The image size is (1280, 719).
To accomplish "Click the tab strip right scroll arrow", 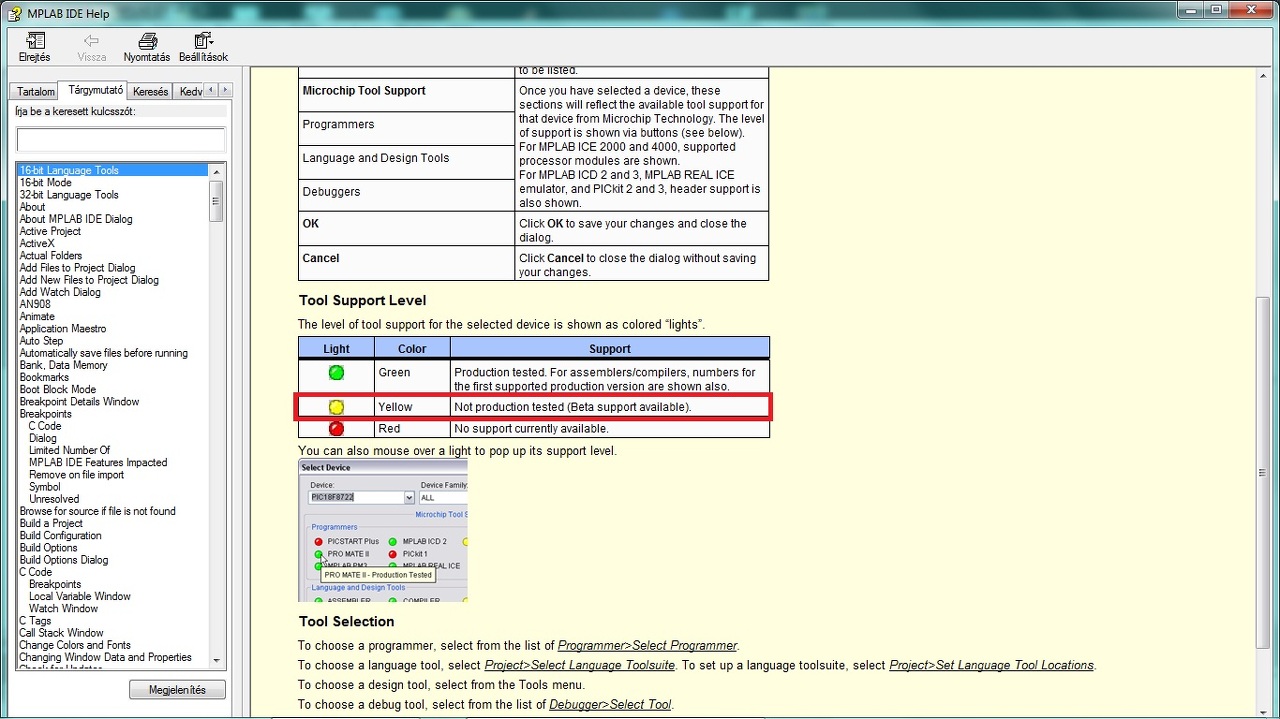I will pyautogui.click(x=225, y=90).
